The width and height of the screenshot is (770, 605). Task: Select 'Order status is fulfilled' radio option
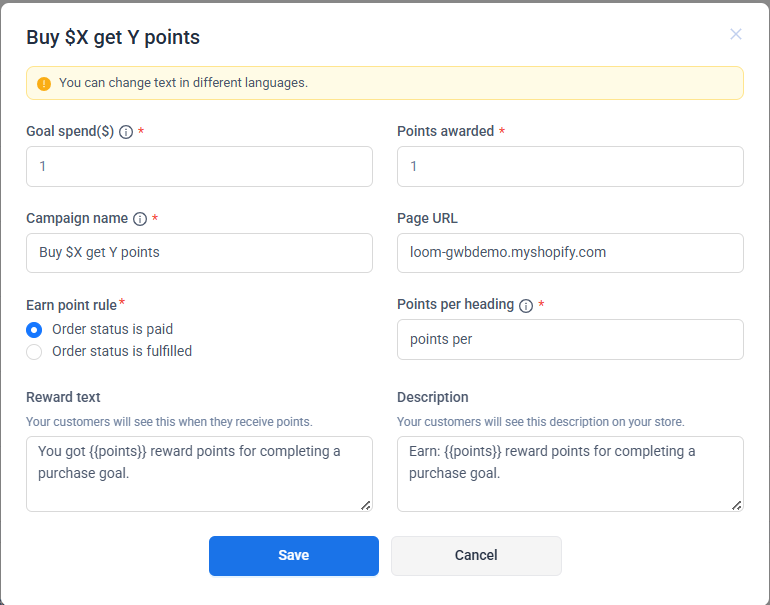point(34,351)
